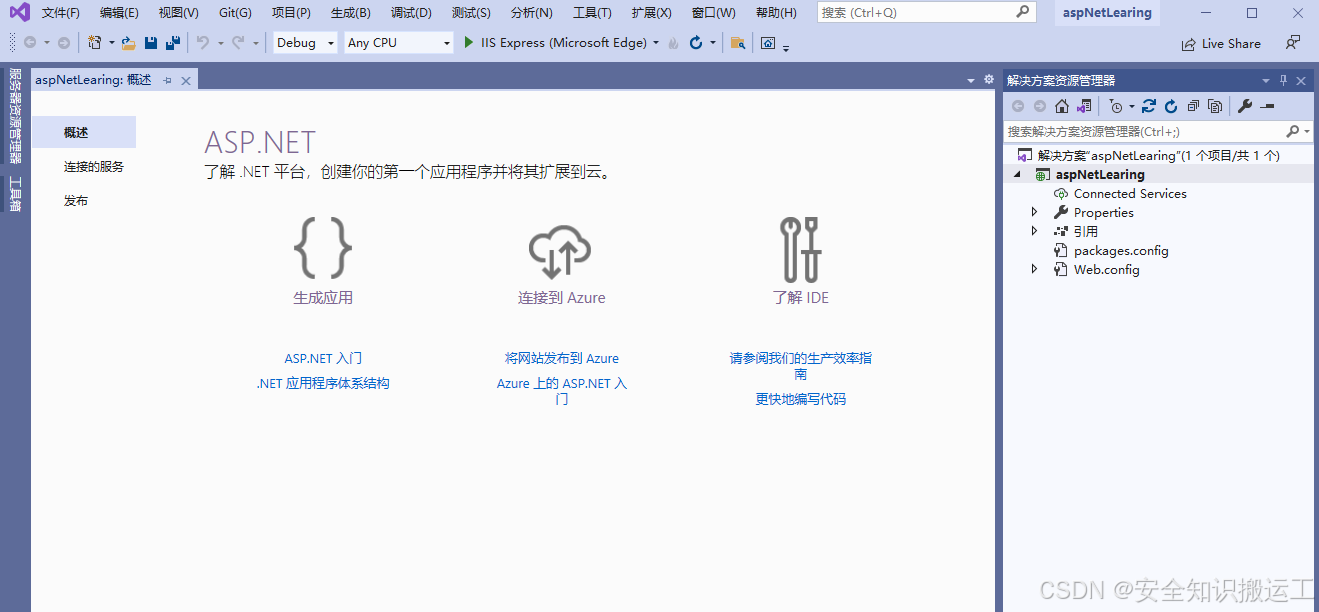Click the navigate forward arrow in main toolbar
Image resolution: width=1319 pixels, height=612 pixels.
pyautogui.click(x=64, y=43)
